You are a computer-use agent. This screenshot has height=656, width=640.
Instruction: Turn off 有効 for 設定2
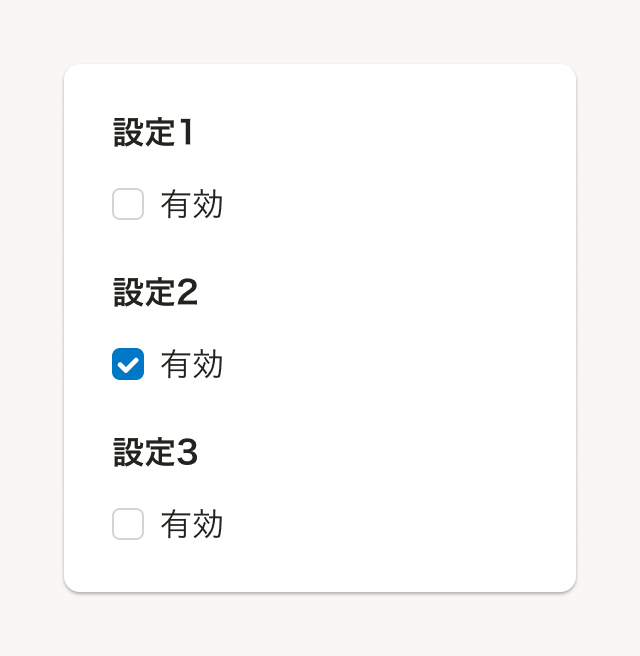pyautogui.click(x=128, y=364)
